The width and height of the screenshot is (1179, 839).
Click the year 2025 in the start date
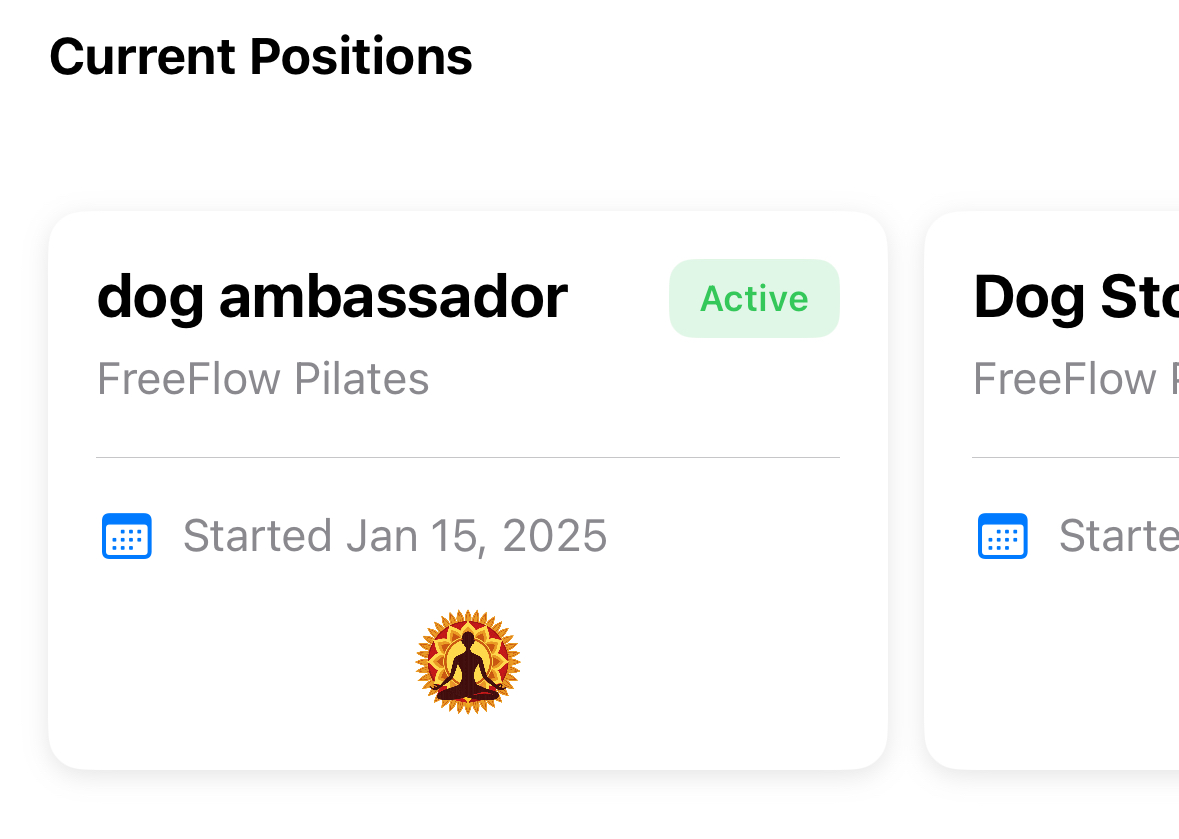[554, 535]
